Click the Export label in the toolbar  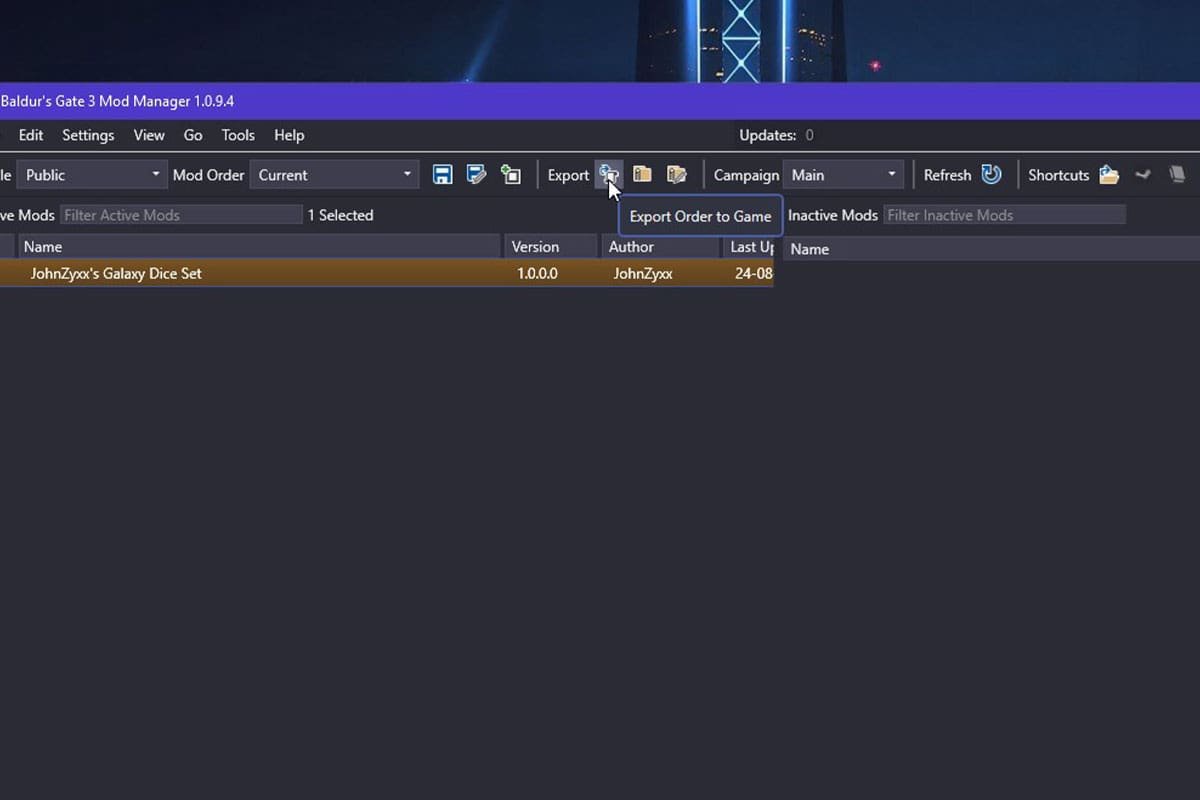click(x=568, y=175)
